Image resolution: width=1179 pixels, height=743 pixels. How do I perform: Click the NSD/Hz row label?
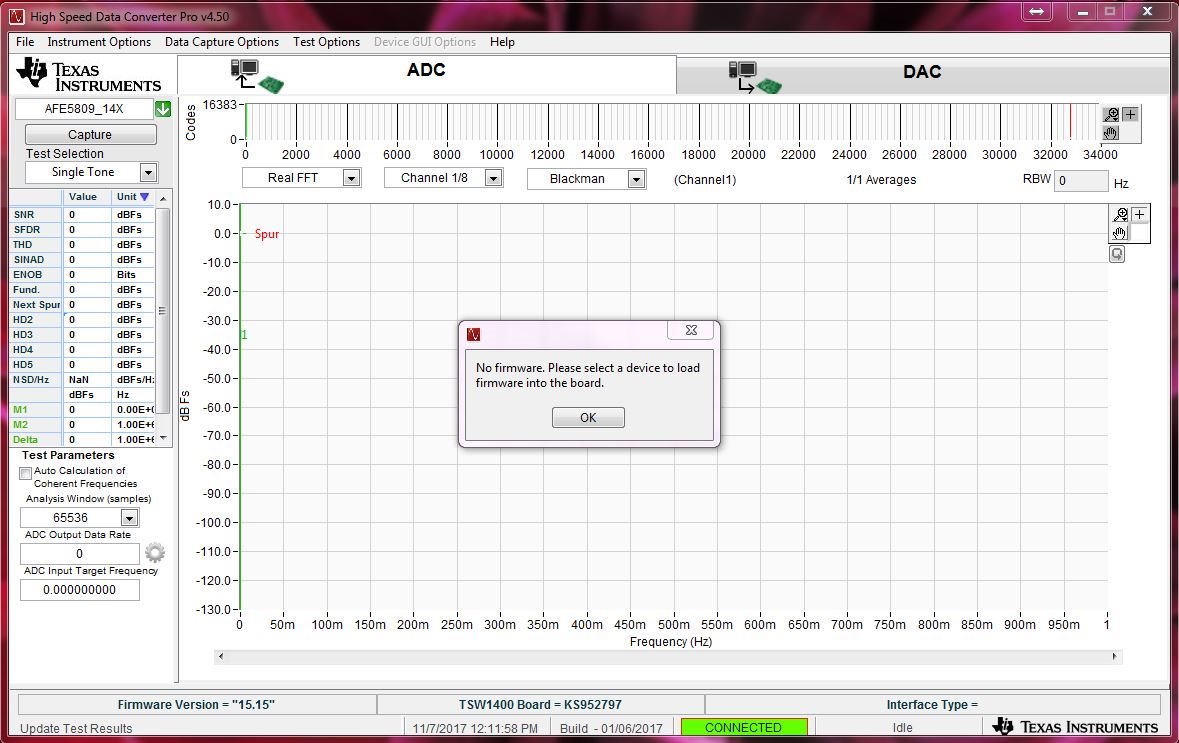(x=31, y=380)
